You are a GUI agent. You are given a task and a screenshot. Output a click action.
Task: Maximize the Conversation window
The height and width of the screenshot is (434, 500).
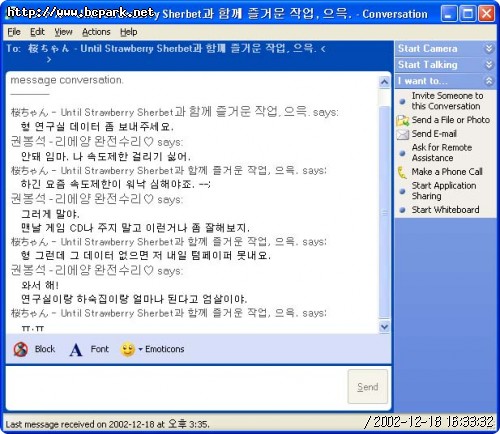coord(468,14)
